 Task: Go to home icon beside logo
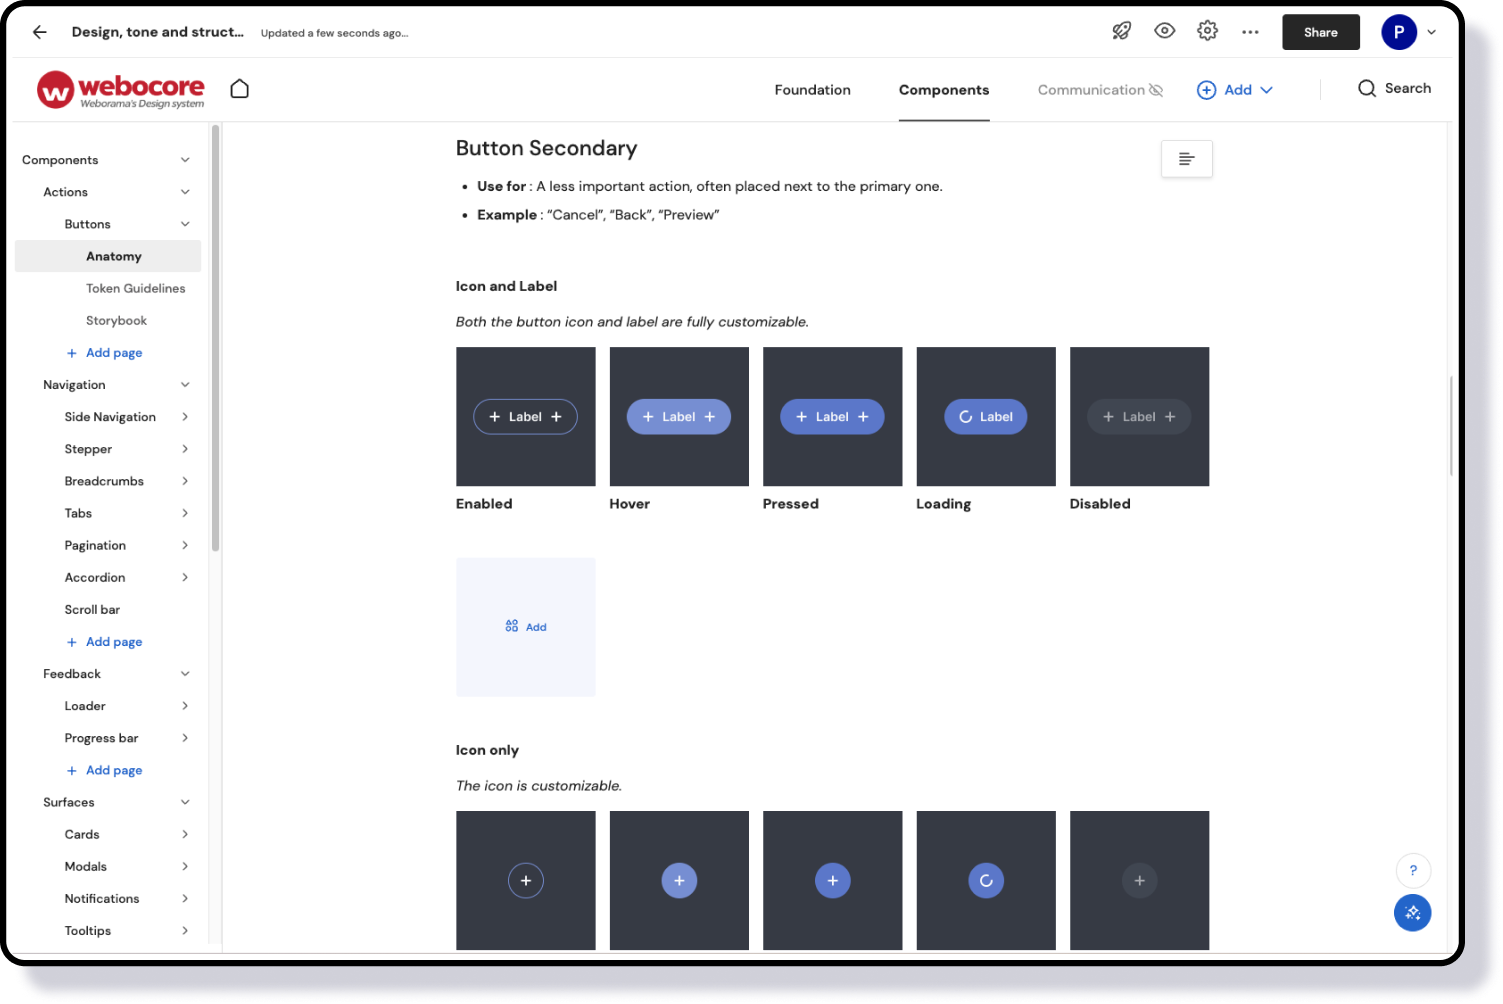tap(240, 89)
